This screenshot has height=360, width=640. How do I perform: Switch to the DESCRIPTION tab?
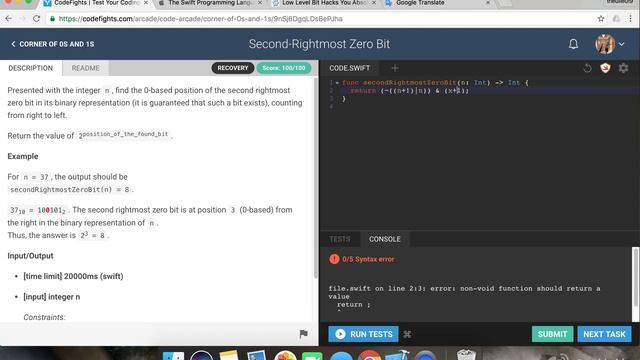point(31,68)
